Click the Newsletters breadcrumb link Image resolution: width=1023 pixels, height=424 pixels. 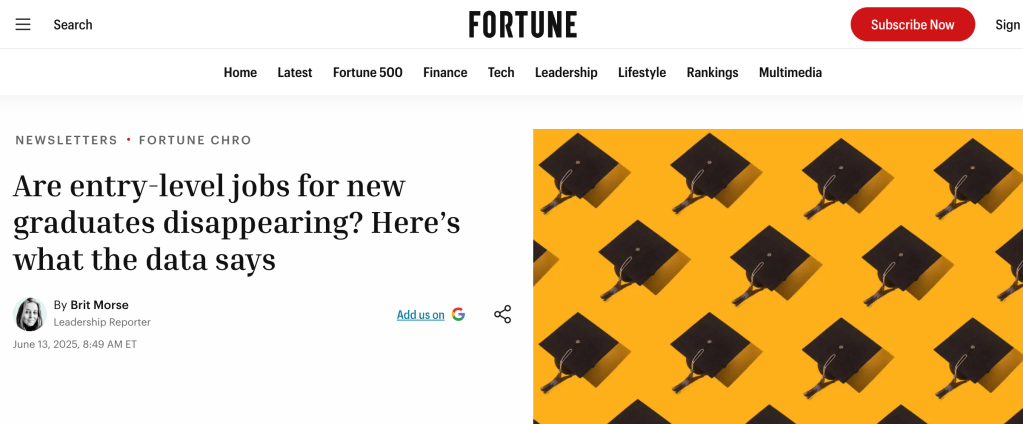(x=66, y=140)
